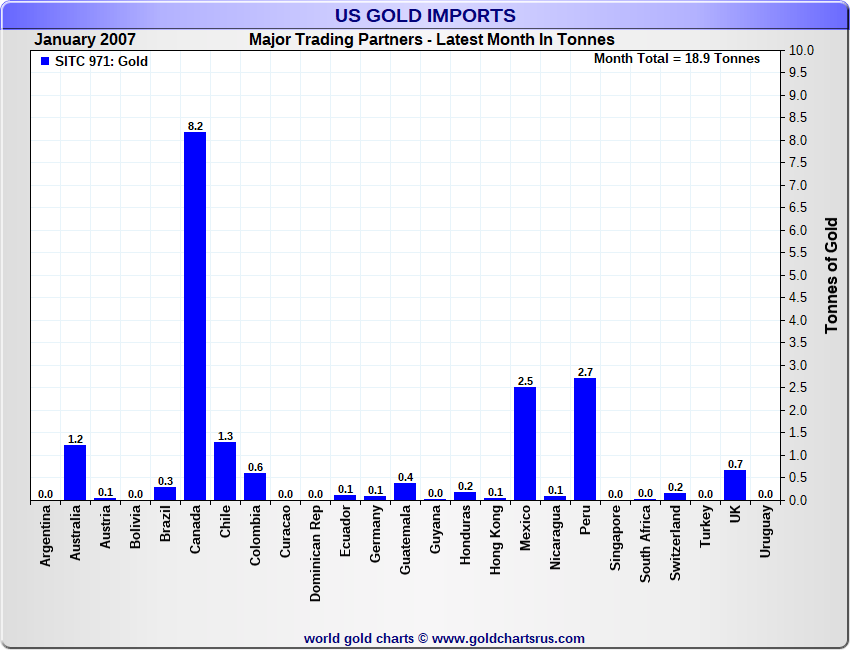Select the Colombia bar at 0.6

[x=255, y=487]
